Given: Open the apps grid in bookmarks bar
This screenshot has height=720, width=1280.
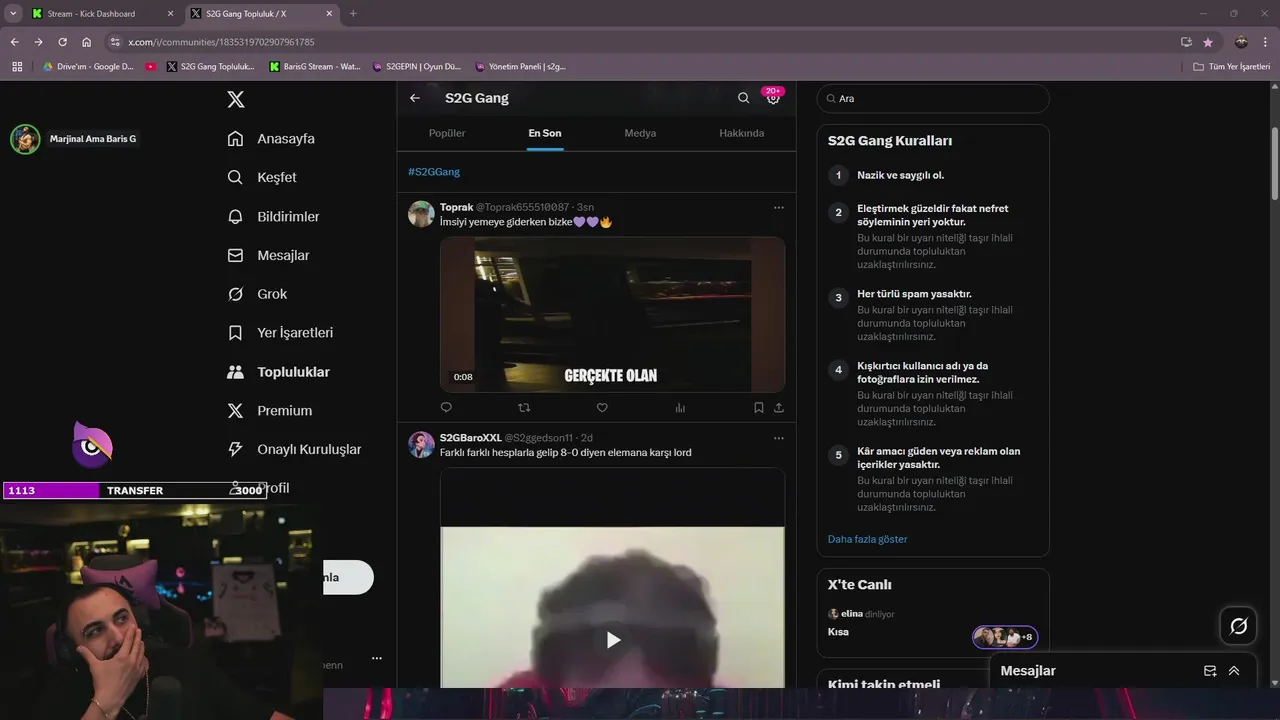Looking at the screenshot, I should click(17, 67).
